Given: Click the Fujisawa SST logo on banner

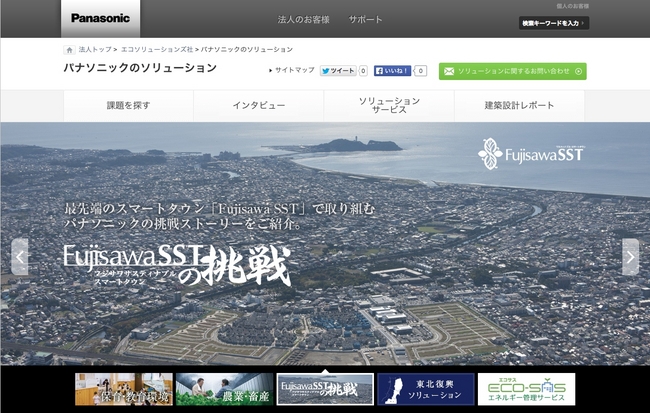Looking at the screenshot, I should pyautogui.click(x=532, y=155).
